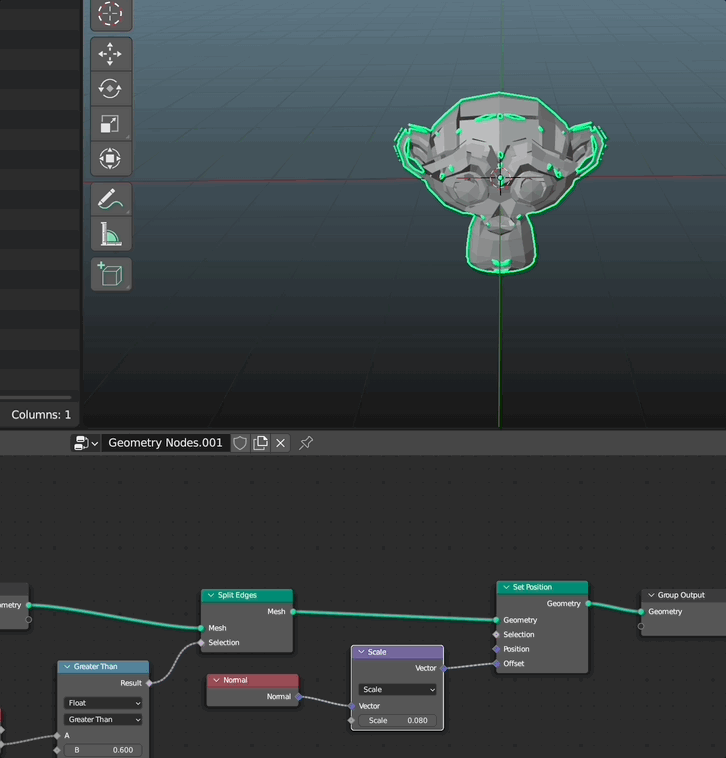
Task: Toggle the pin node tree icon
Action: [306, 443]
